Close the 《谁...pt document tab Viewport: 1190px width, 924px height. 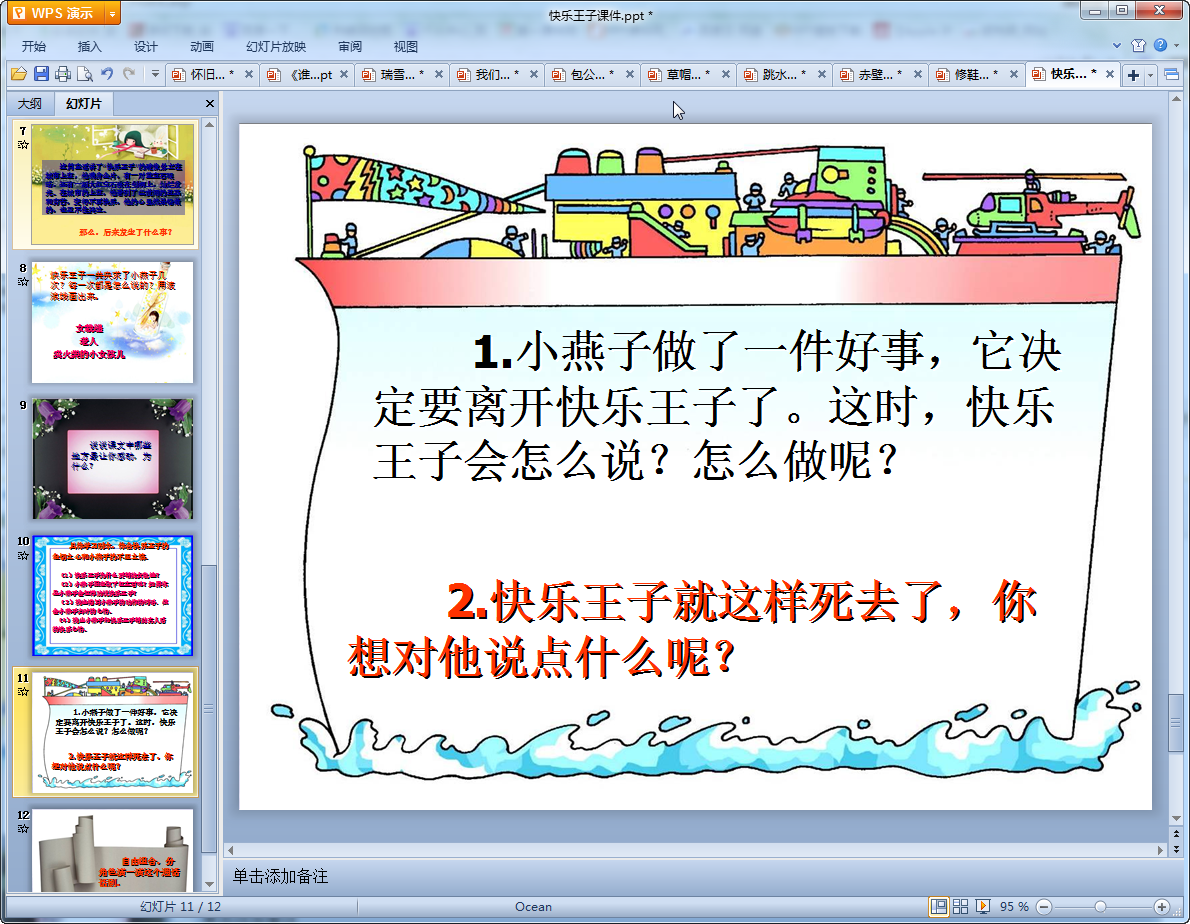(344, 74)
